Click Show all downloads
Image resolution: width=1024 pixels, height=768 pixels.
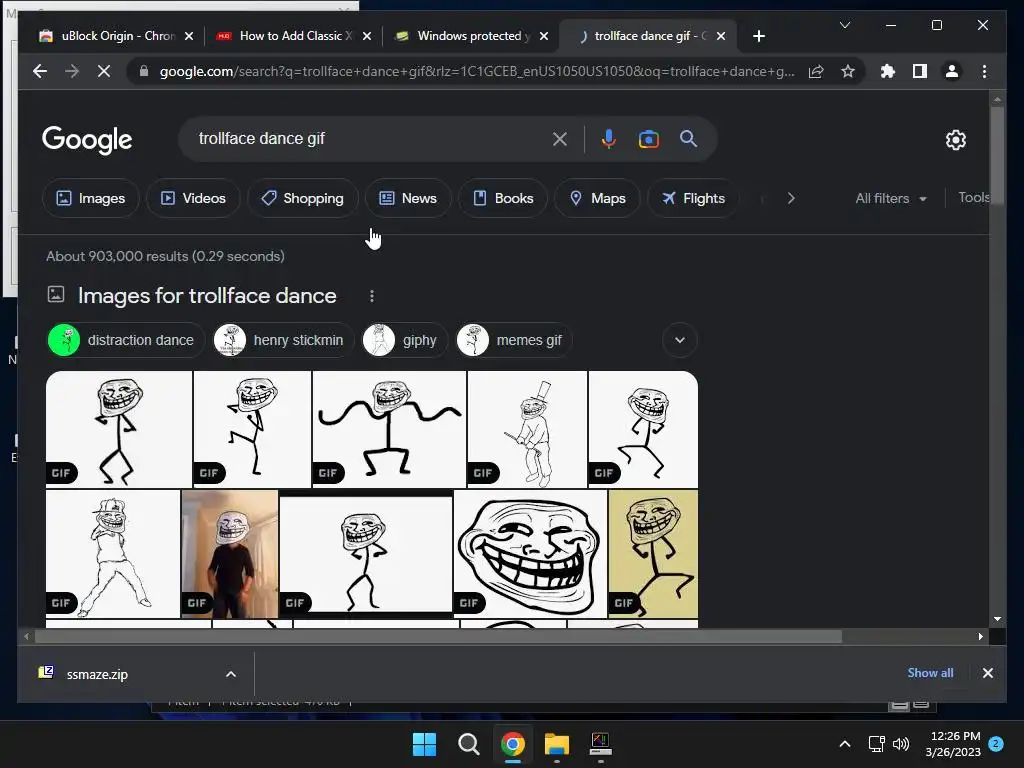point(930,673)
